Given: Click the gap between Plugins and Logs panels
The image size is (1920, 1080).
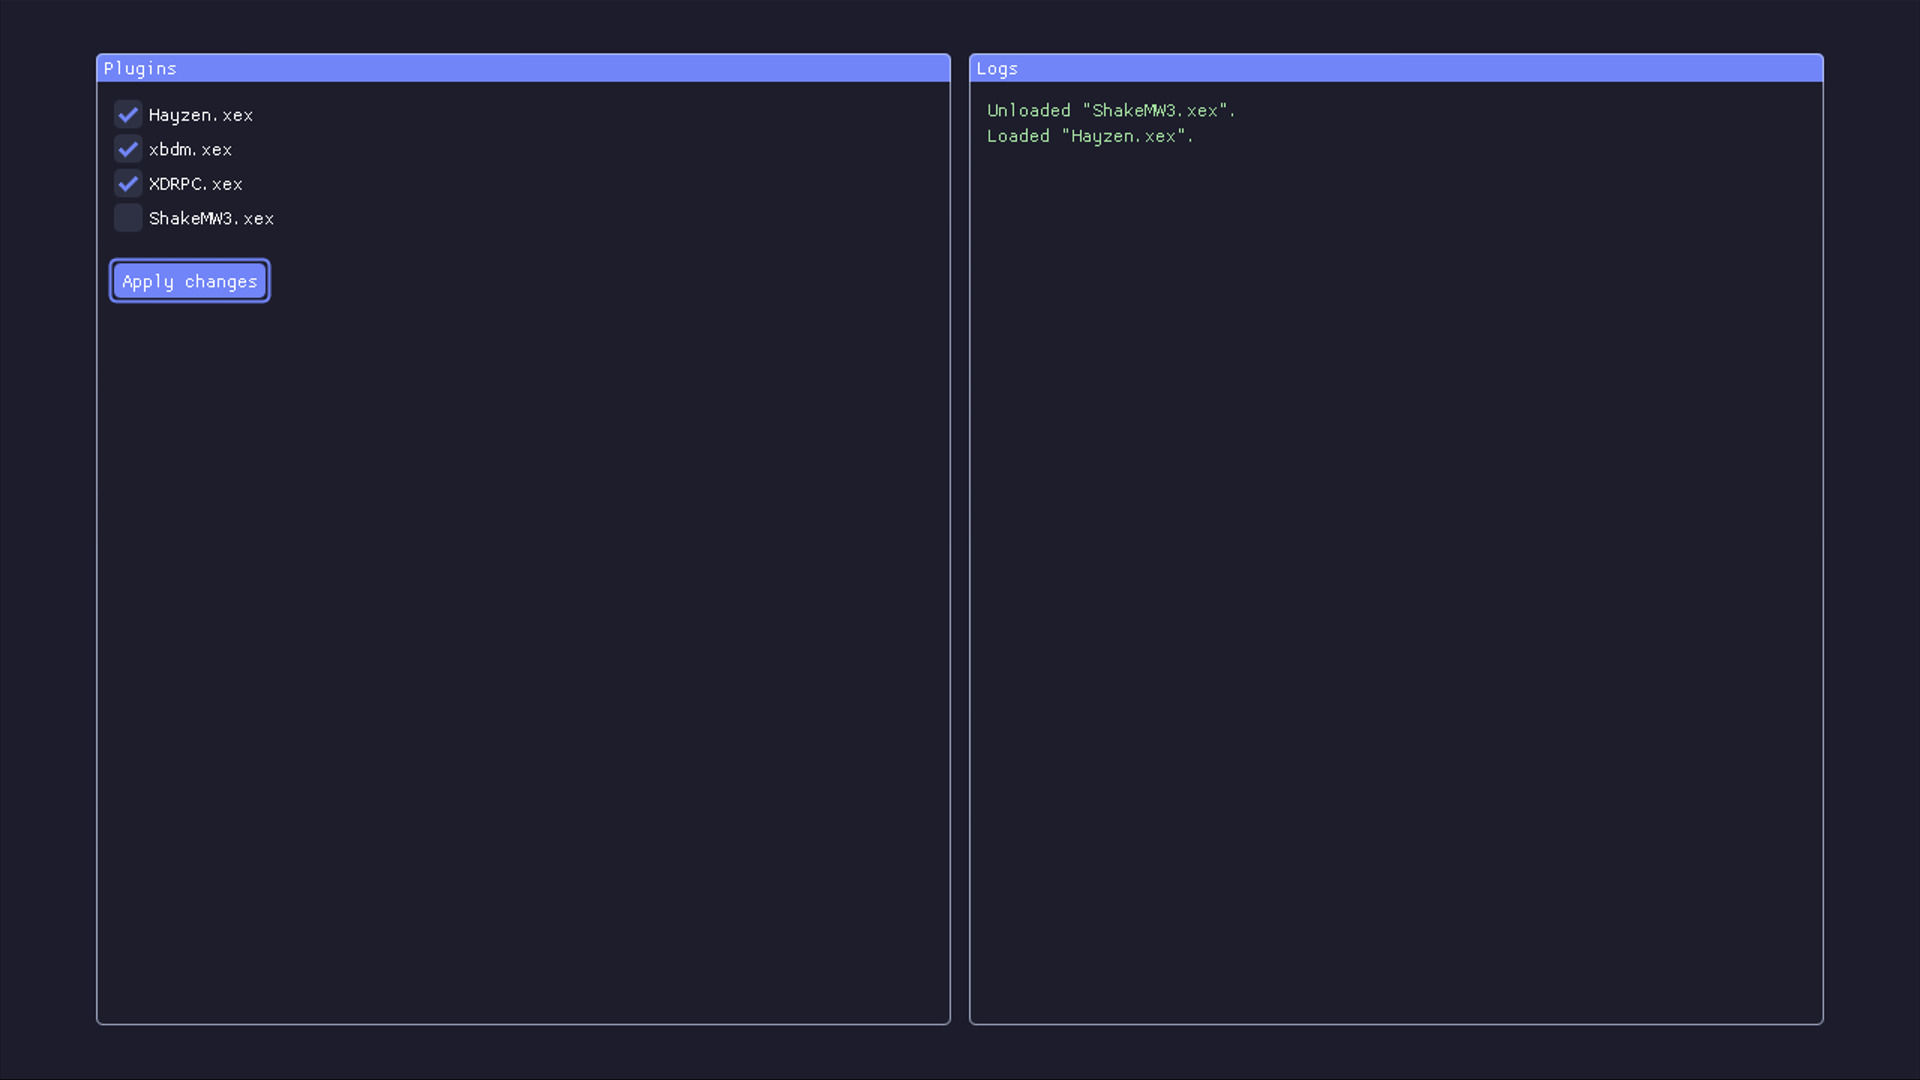Looking at the screenshot, I should pos(960,540).
